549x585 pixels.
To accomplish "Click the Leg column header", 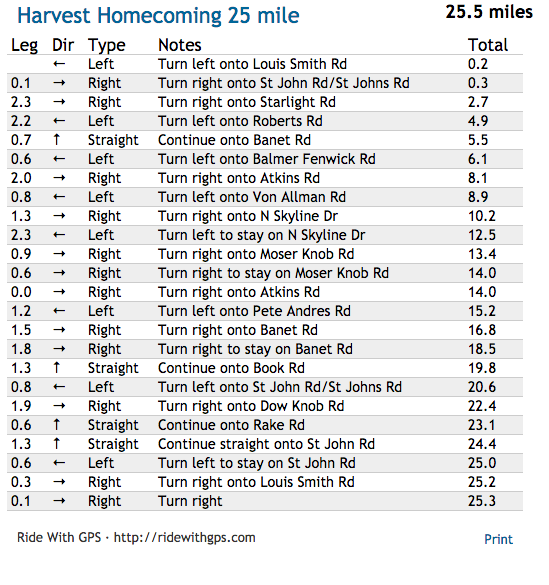I will [x=24, y=46].
